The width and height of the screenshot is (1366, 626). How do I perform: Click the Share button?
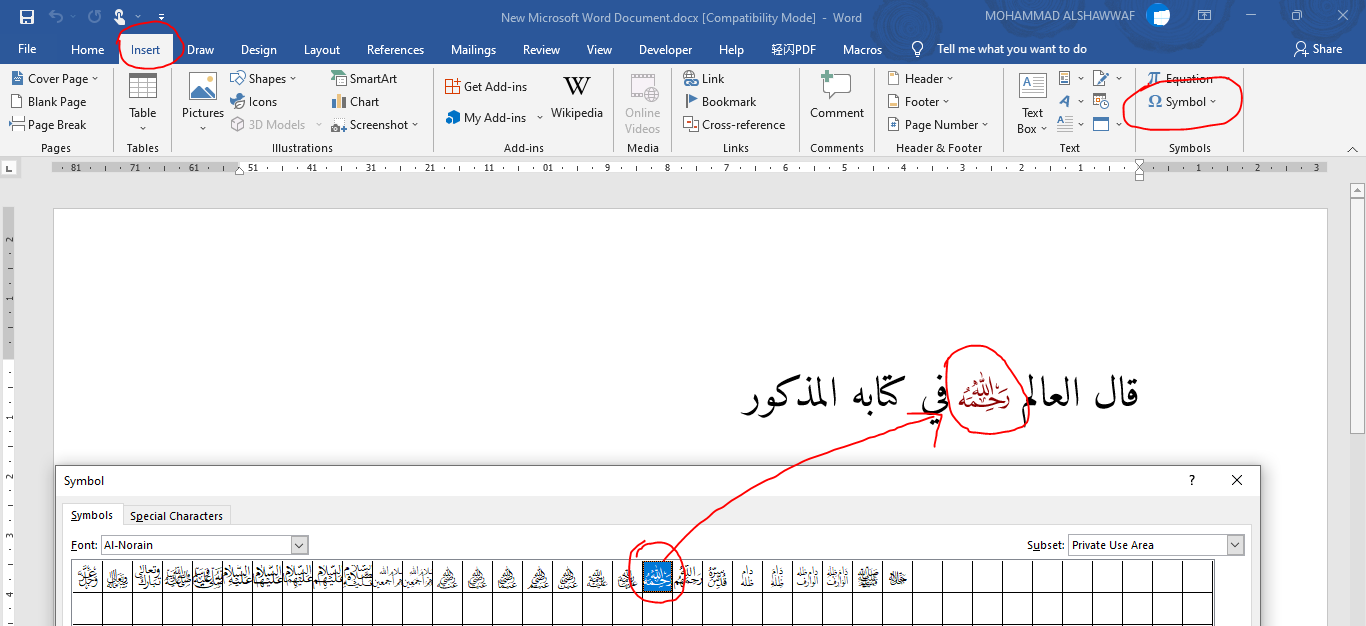pos(1318,49)
